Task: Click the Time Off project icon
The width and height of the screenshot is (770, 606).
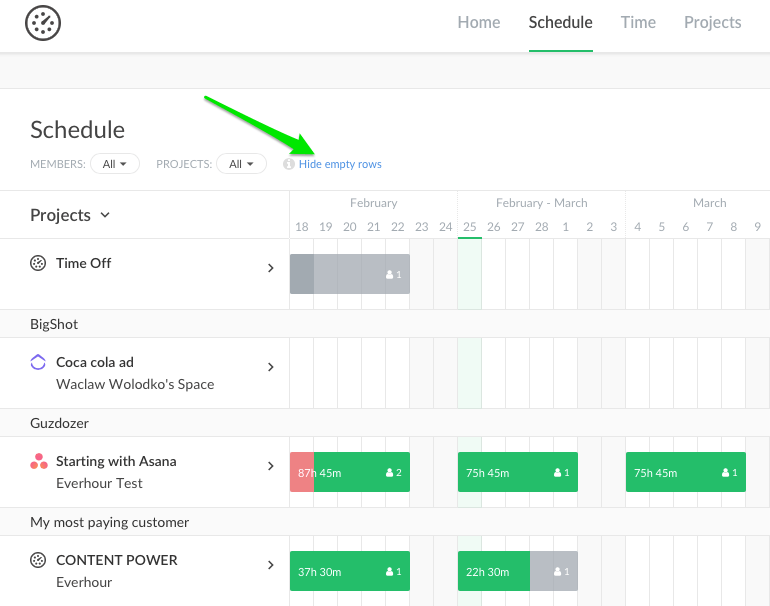Action: click(38, 264)
